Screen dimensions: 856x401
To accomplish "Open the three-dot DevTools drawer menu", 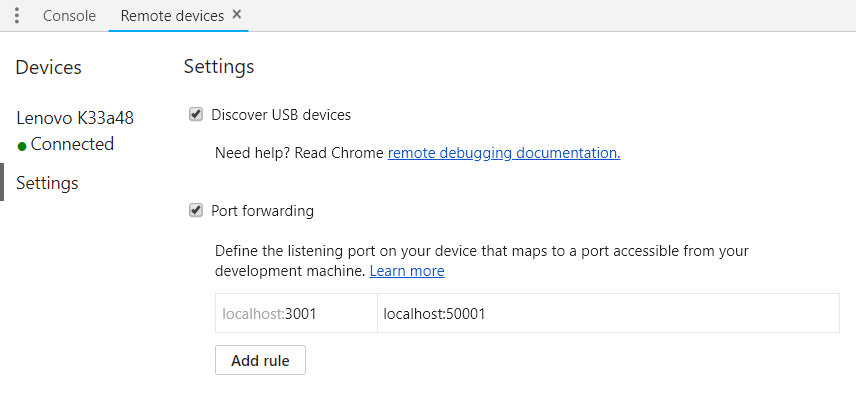I will (x=17, y=16).
